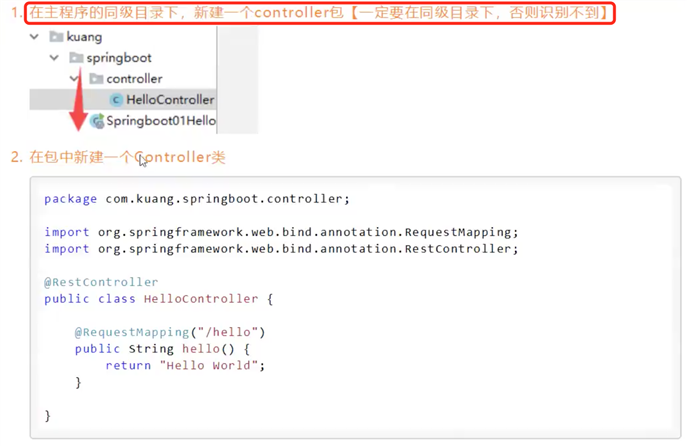Click the @RequestMapping("/hello") annotation
Image resolution: width=687 pixels, height=446 pixels.
coord(170,332)
